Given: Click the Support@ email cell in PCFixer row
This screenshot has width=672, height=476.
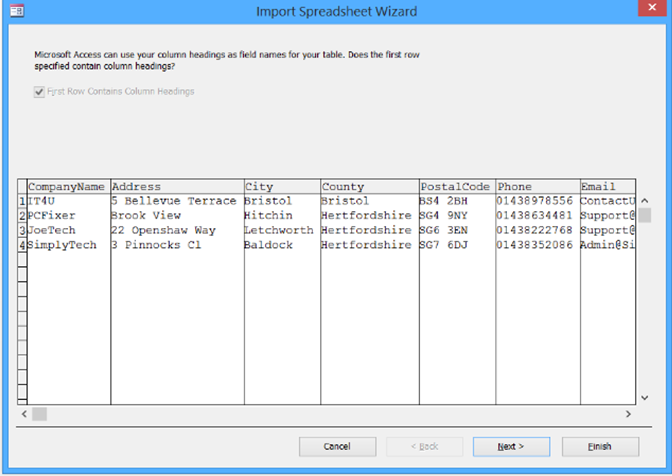Looking at the screenshot, I should coord(608,216).
